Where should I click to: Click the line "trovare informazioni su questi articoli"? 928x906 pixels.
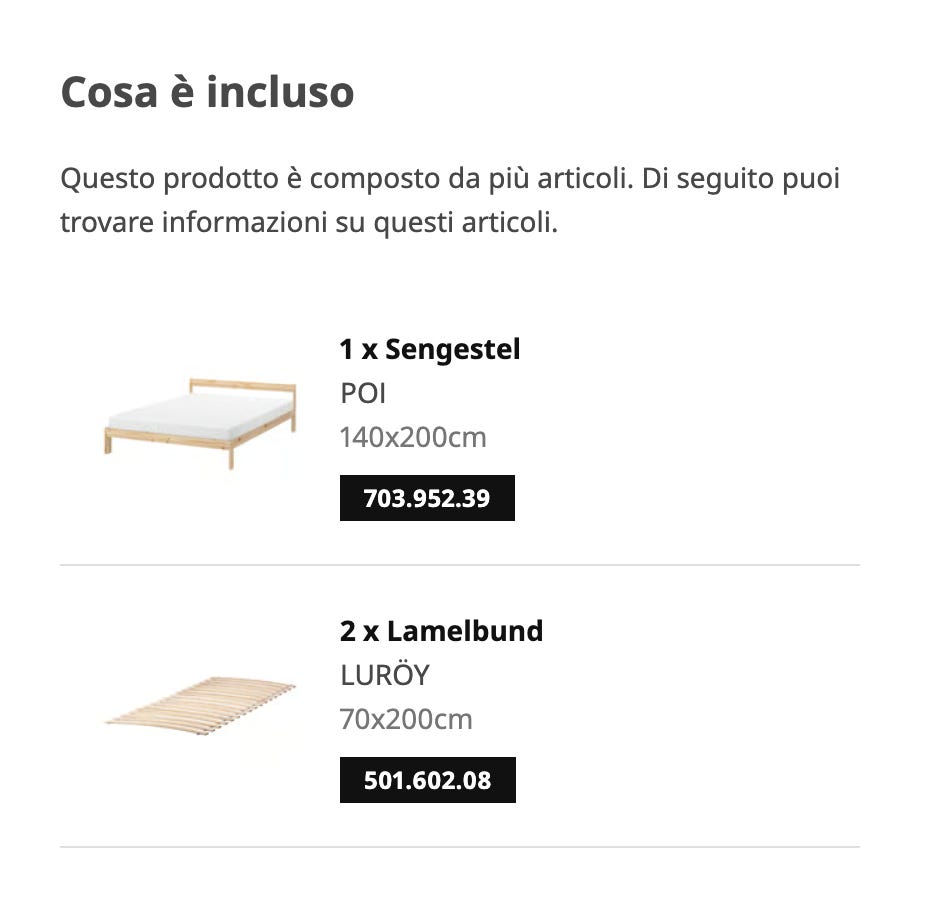[x=308, y=223]
